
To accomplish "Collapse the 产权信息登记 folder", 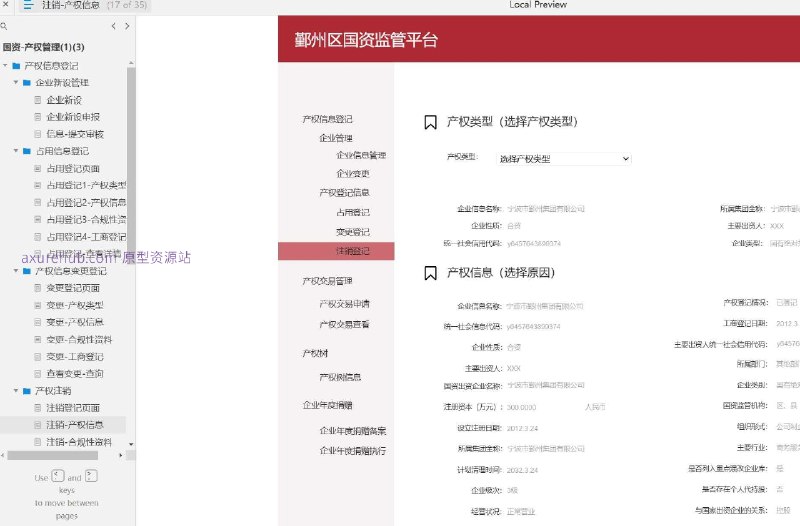I will (5, 65).
